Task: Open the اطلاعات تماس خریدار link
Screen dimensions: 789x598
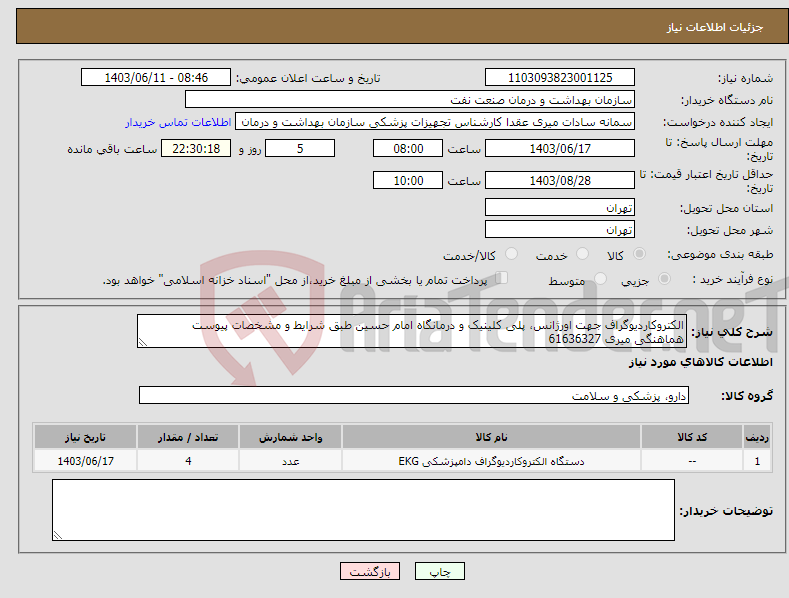Action: tap(178, 122)
